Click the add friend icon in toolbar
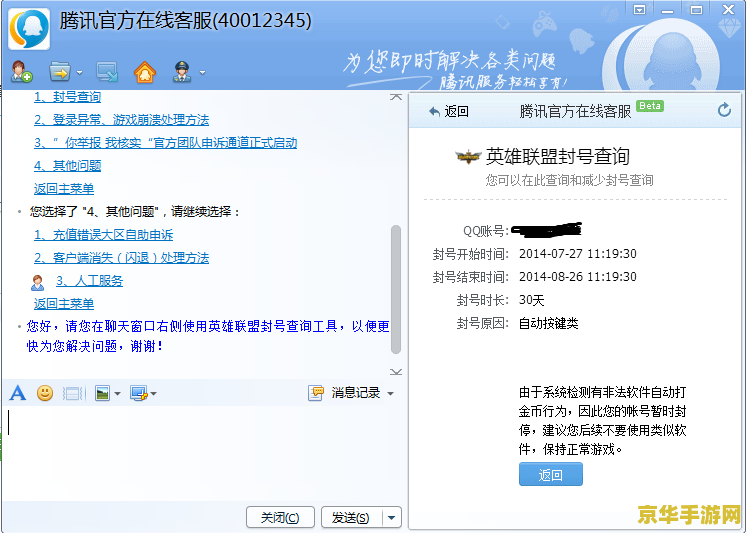The width and height of the screenshot is (747, 533). pos(21,72)
